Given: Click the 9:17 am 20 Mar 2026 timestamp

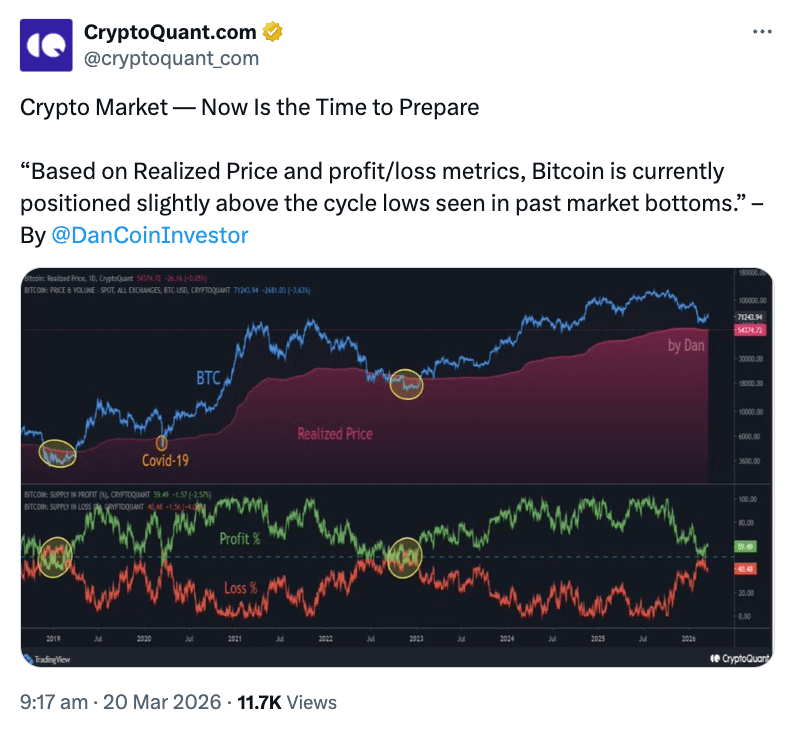Looking at the screenshot, I should (121, 703).
